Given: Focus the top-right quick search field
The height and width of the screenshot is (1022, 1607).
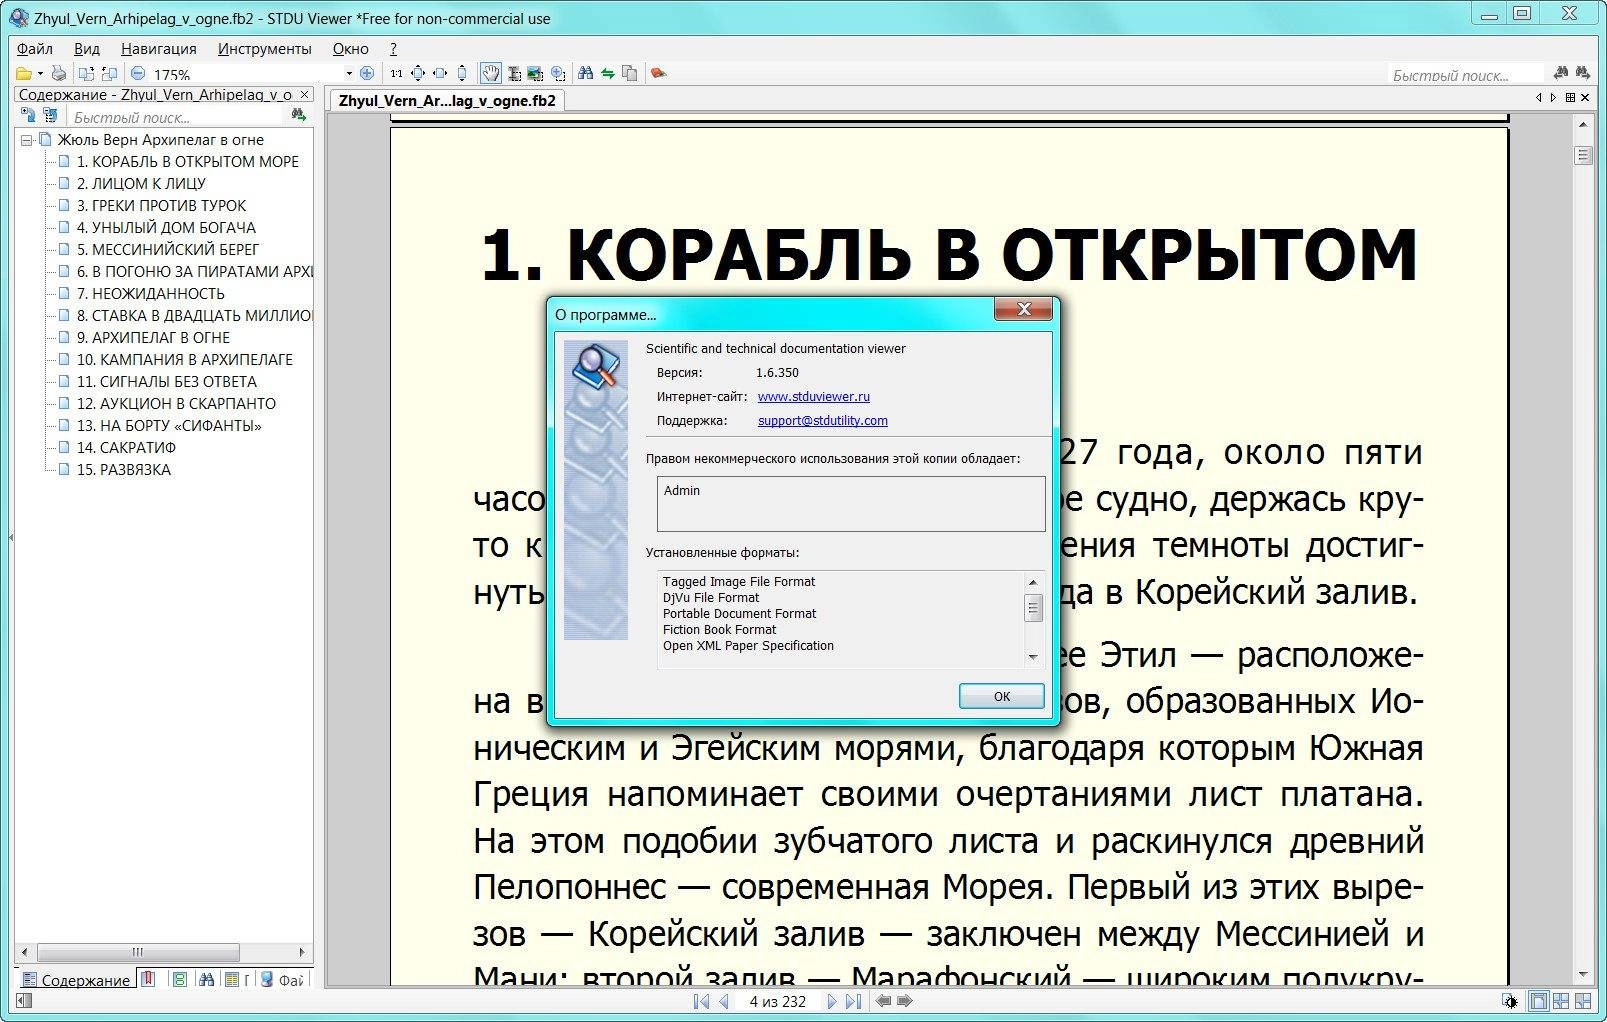Looking at the screenshot, I should (x=1466, y=75).
